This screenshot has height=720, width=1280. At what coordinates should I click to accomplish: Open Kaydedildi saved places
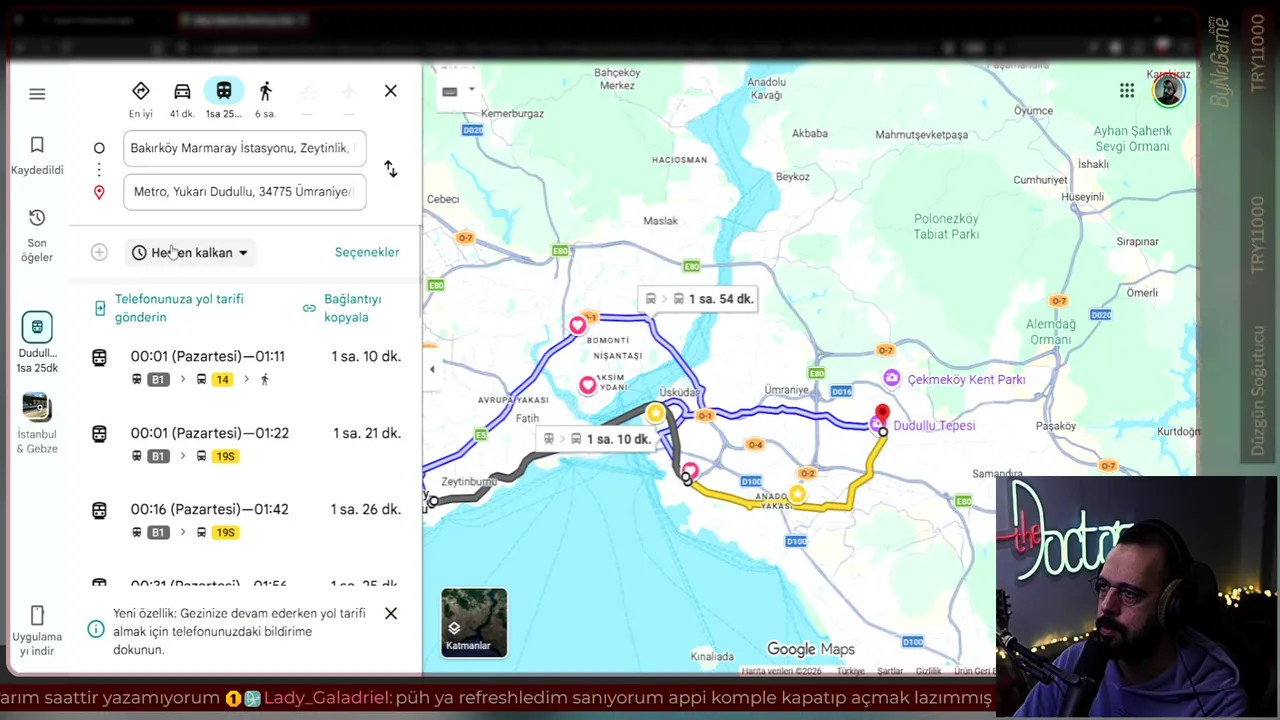click(x=37, y=156)
